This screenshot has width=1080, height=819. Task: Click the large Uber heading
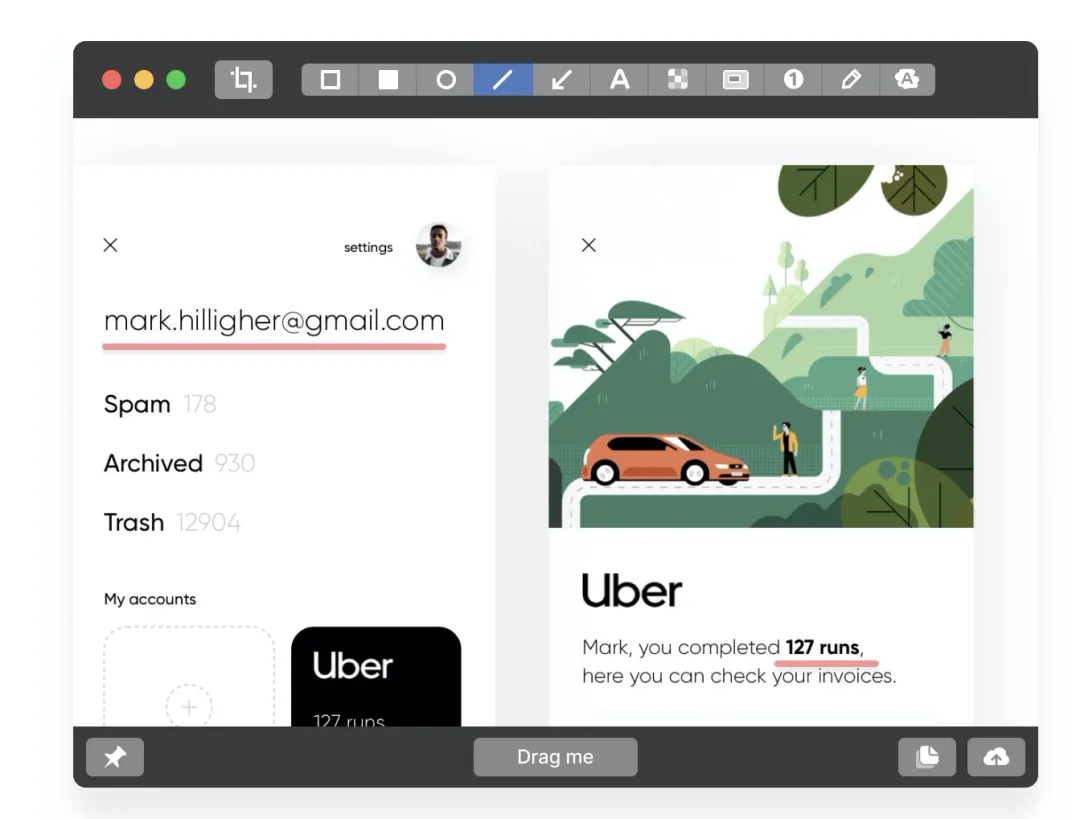(x=632, y=590)
